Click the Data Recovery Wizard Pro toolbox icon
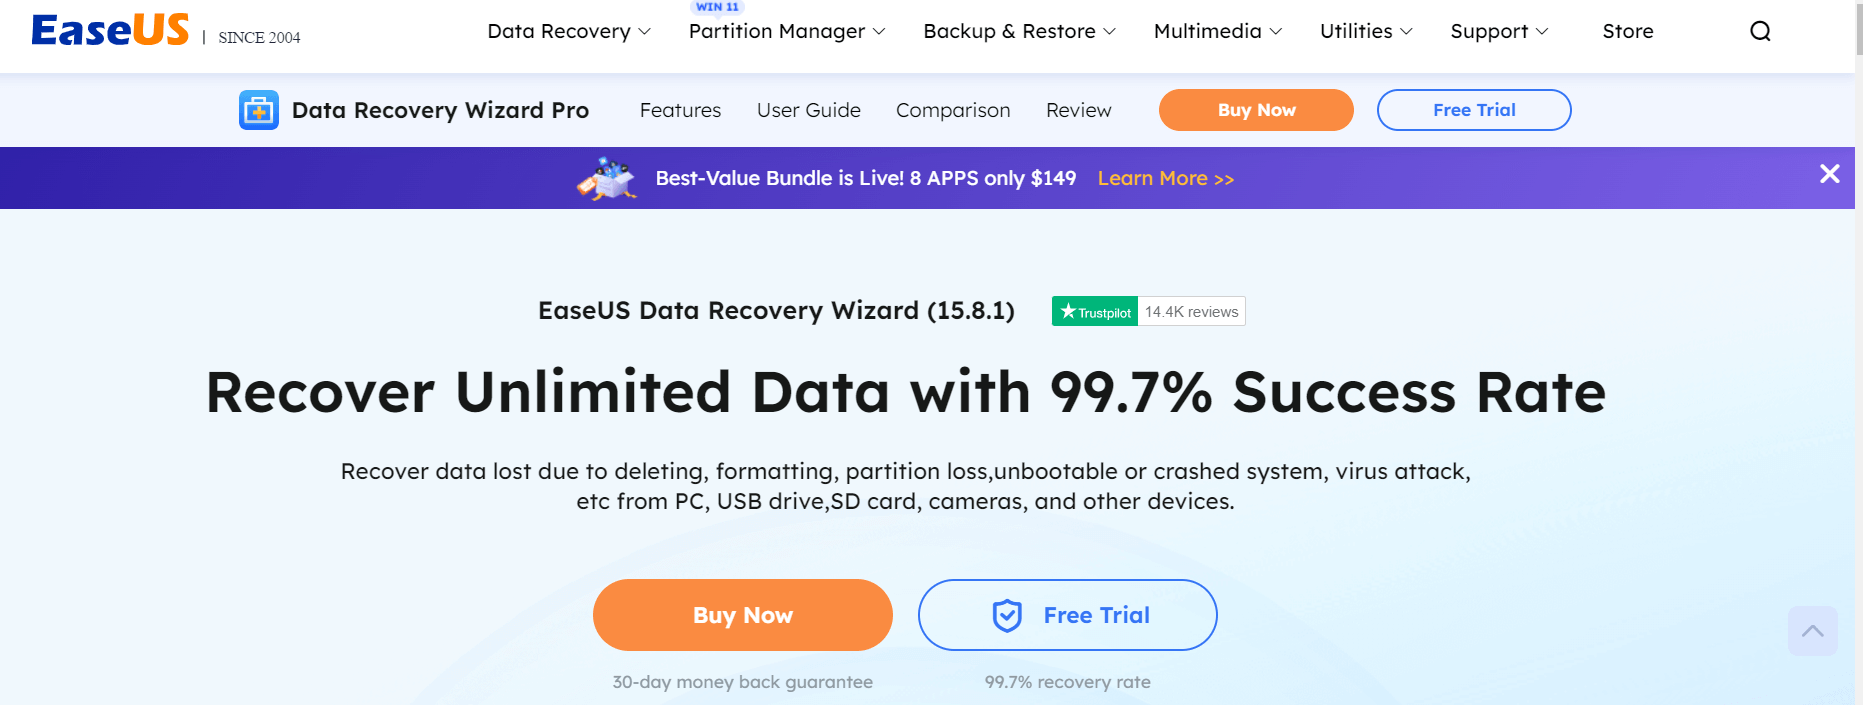Viewport: 1863px width, 705px height. (258, 110)
